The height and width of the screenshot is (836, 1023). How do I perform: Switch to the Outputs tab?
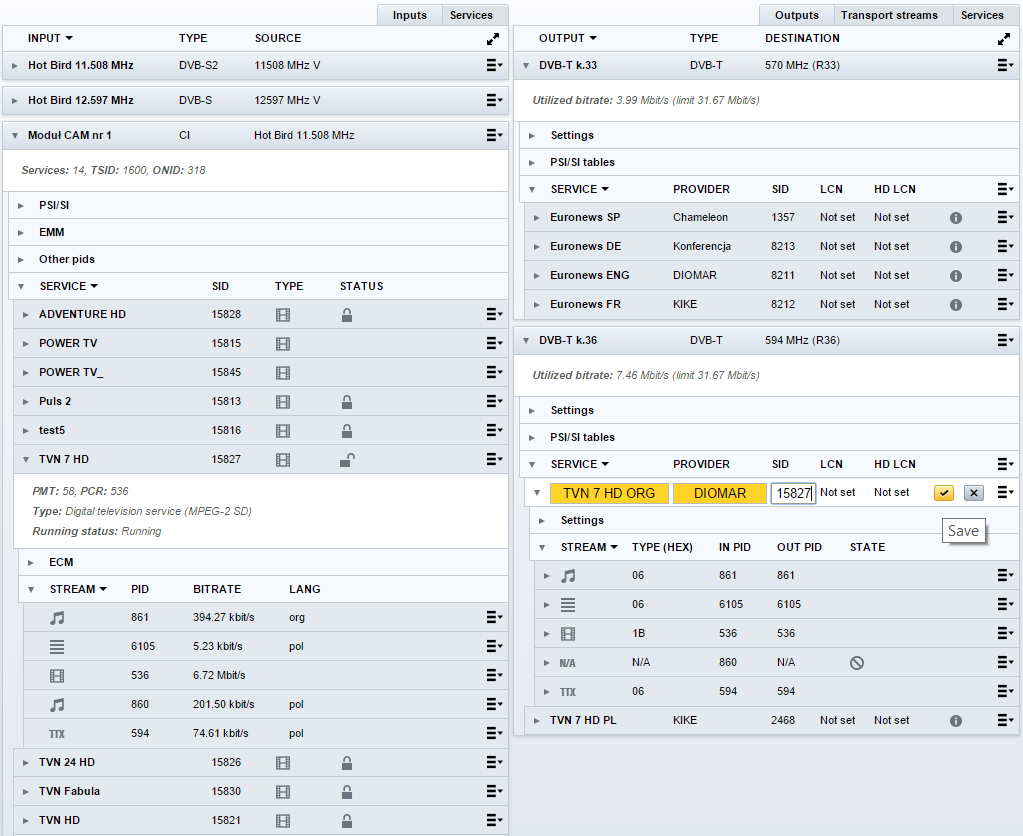pyautogui.click(x=797, y=15)
